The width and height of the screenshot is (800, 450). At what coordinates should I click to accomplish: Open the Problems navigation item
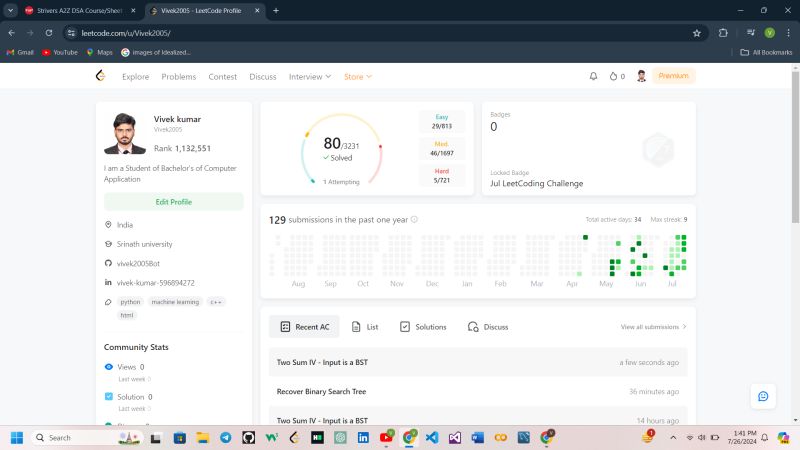click(x=179, y=76)
